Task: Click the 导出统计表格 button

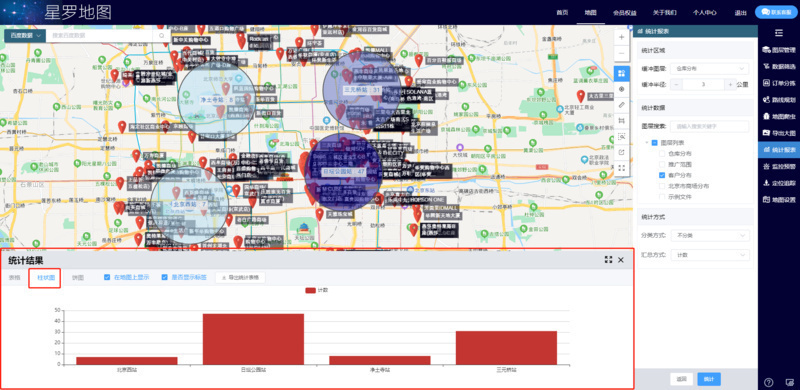Action: tap(240, 278)
